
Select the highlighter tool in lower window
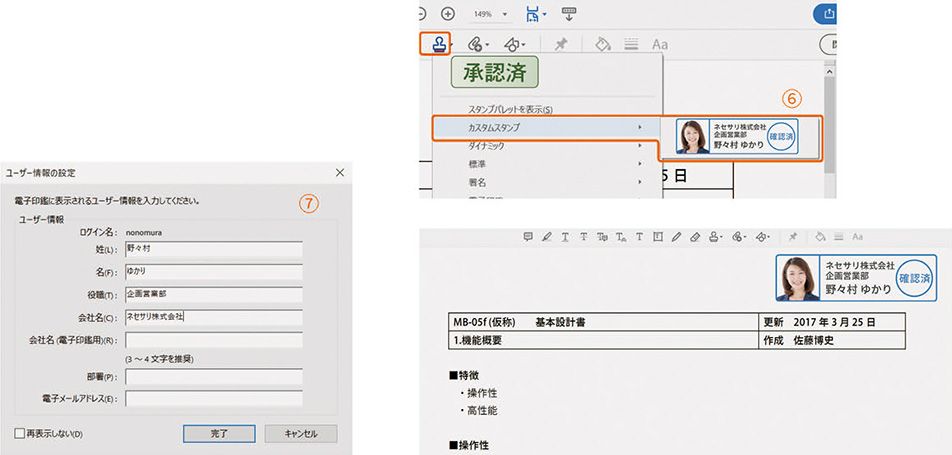546,237
